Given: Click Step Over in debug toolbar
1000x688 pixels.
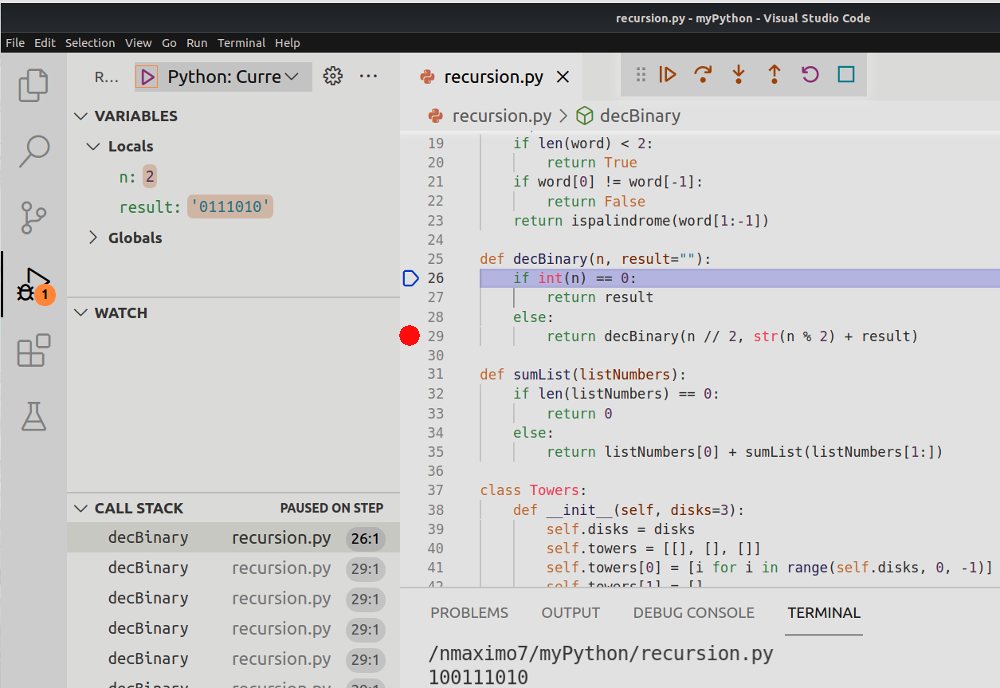Looking at the screenshot, I should (703, 75).
